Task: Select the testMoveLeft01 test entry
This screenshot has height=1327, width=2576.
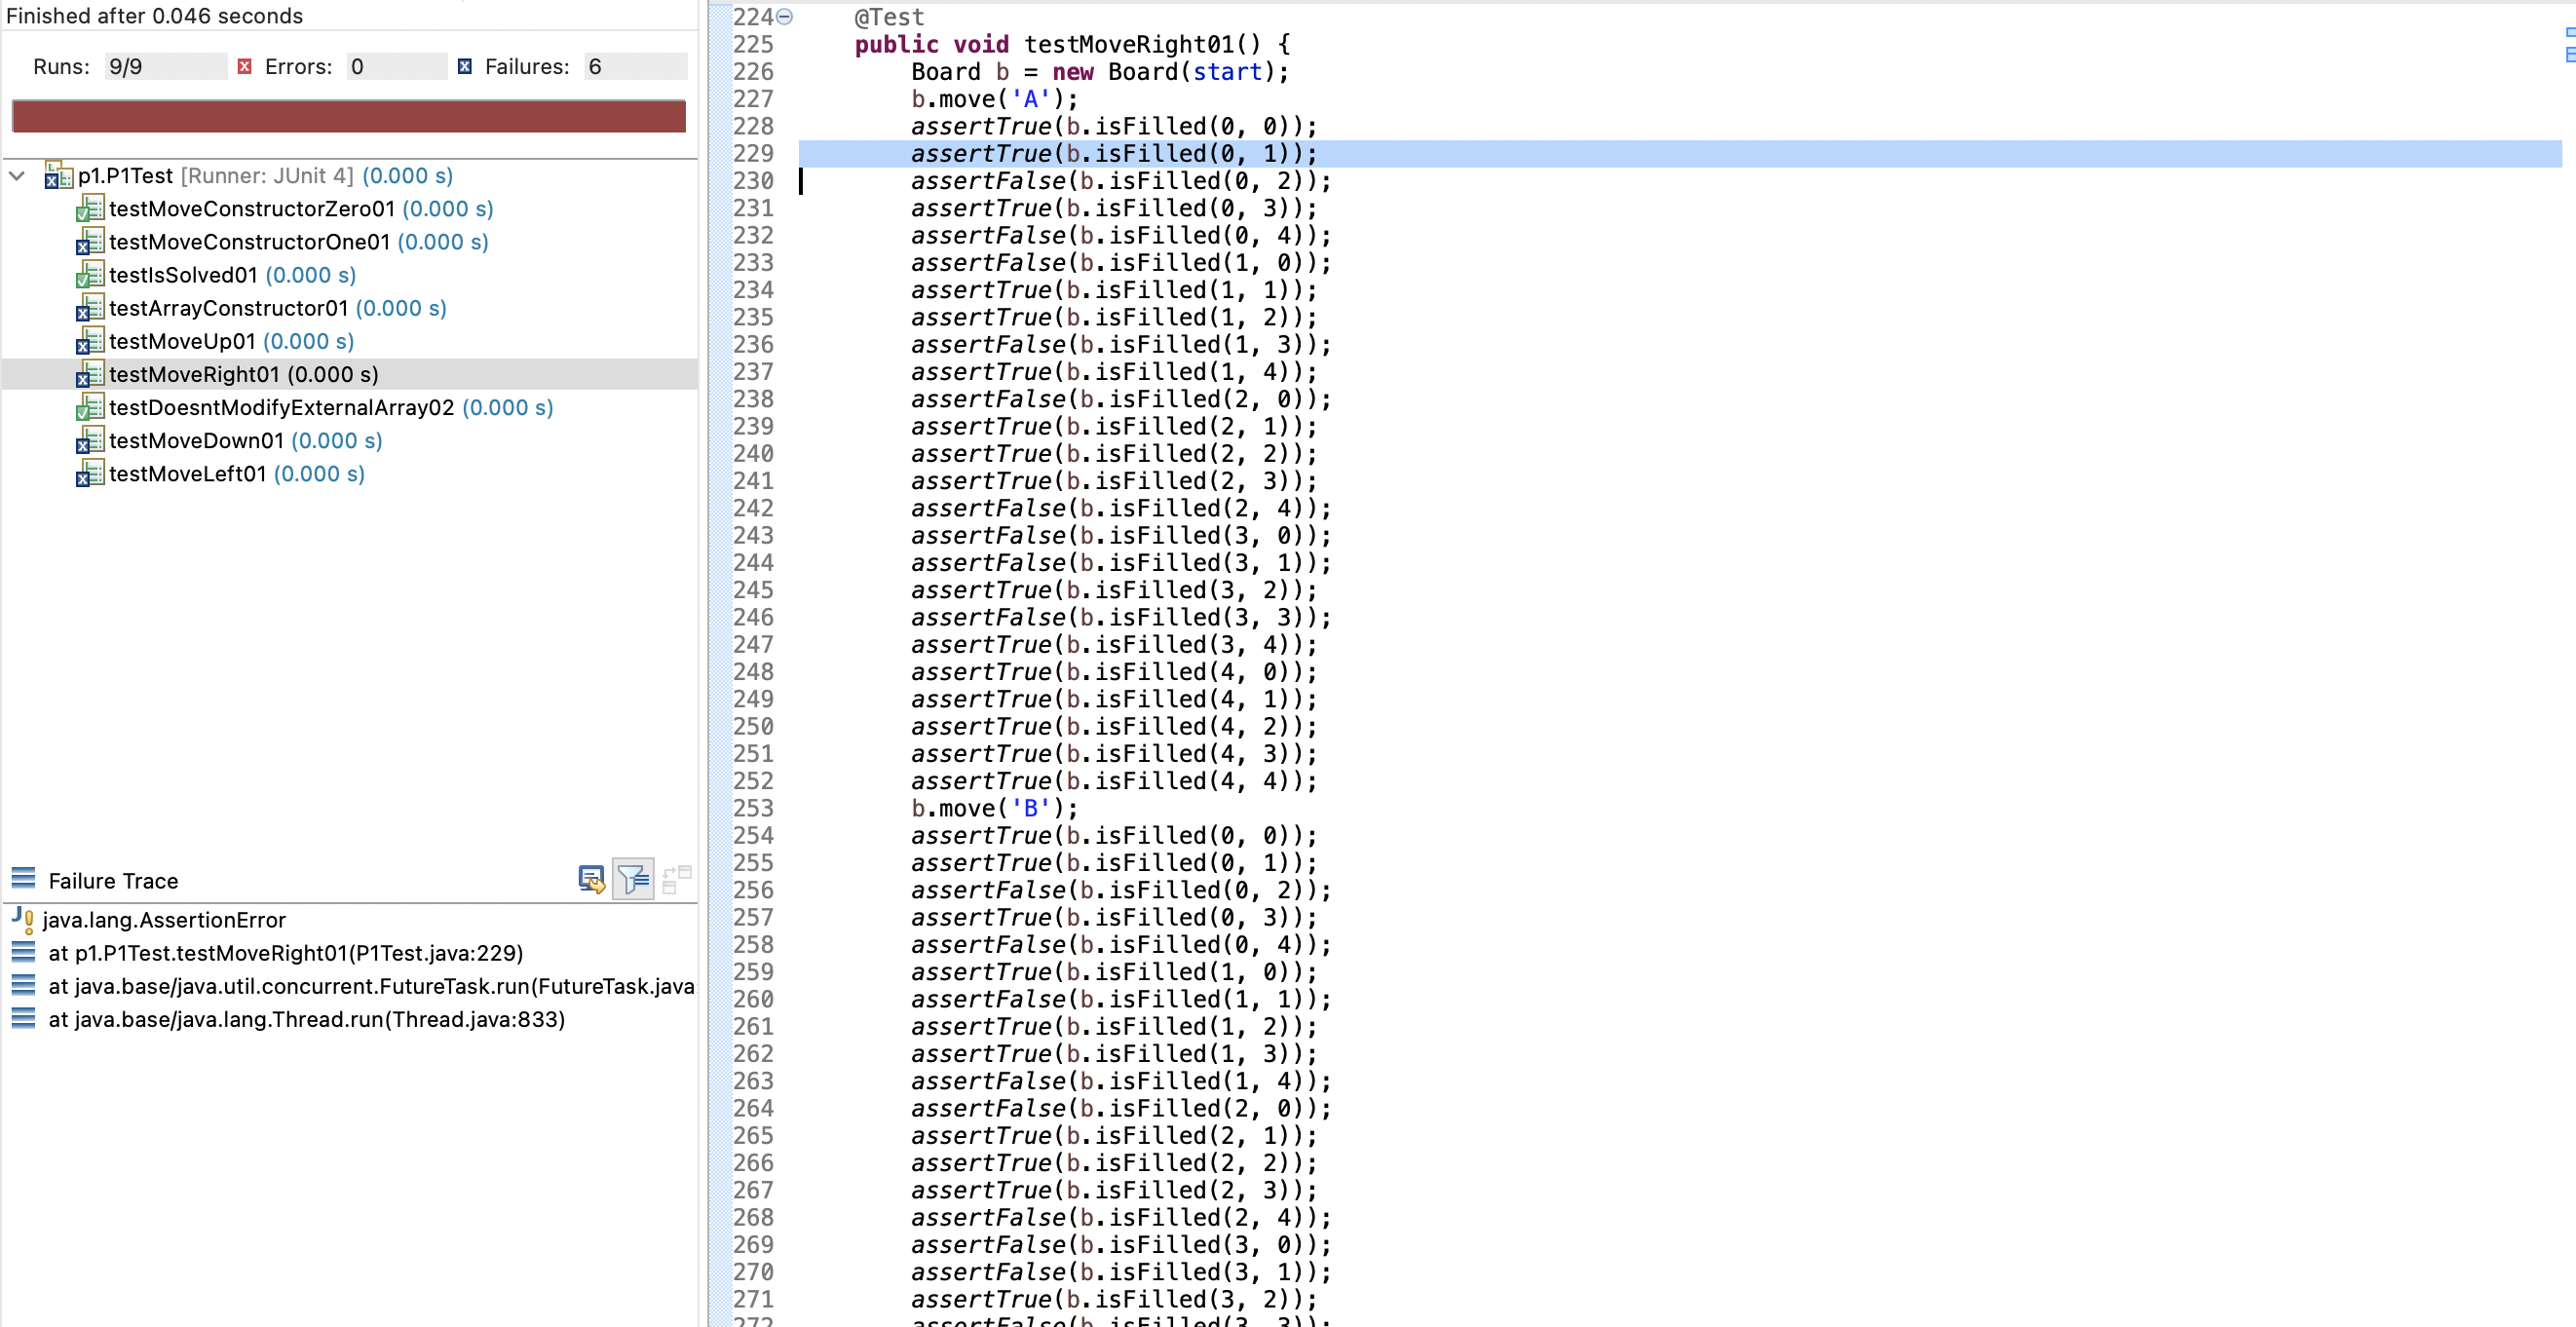Action: 187,474
